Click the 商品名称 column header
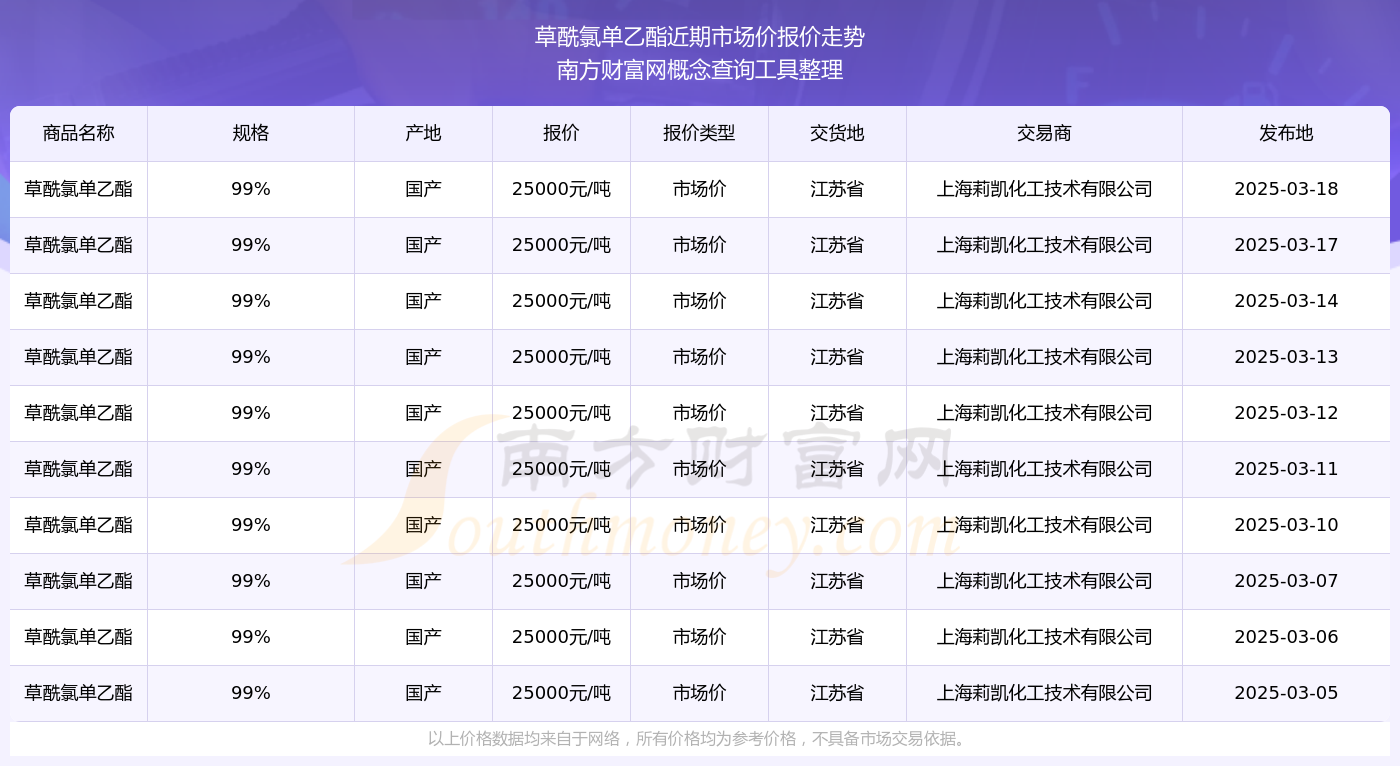This screenshot has height=766, width=1400. point(79,133)
